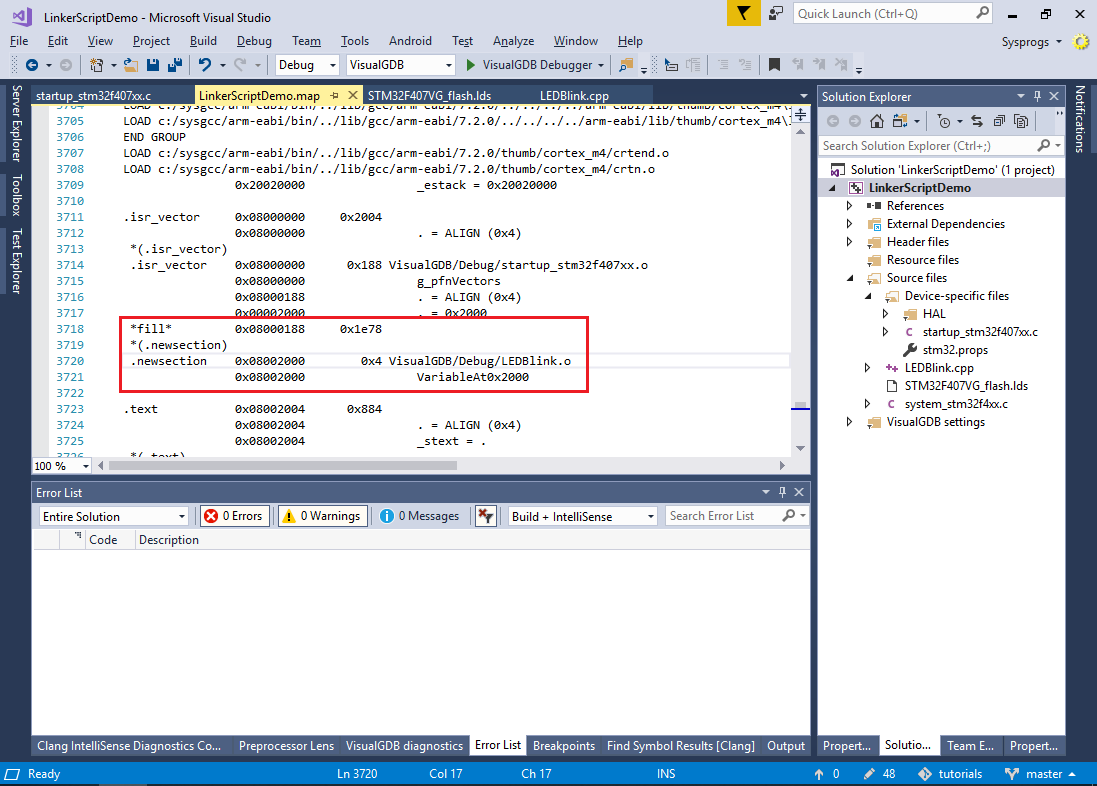Image resolution: width=1097 pixels, height=786 pixels.
Task: Click the Home icon in Solution Explorer
Action: point(877,121)
